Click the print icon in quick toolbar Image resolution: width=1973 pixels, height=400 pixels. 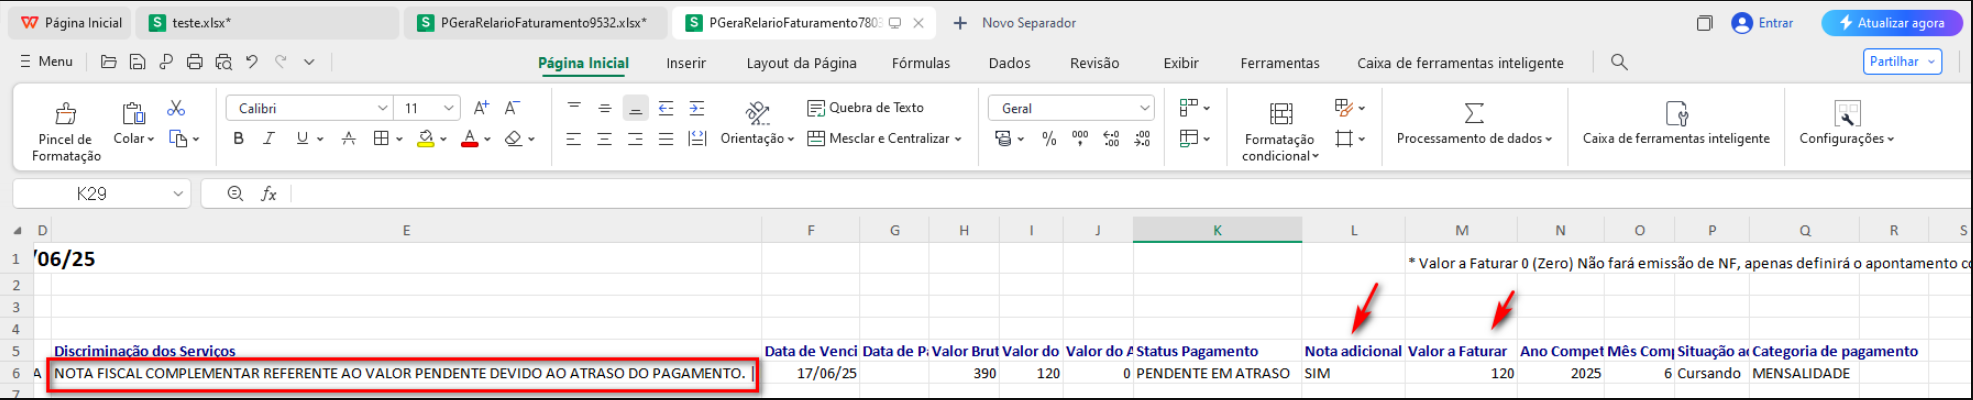tap(195, 62)
